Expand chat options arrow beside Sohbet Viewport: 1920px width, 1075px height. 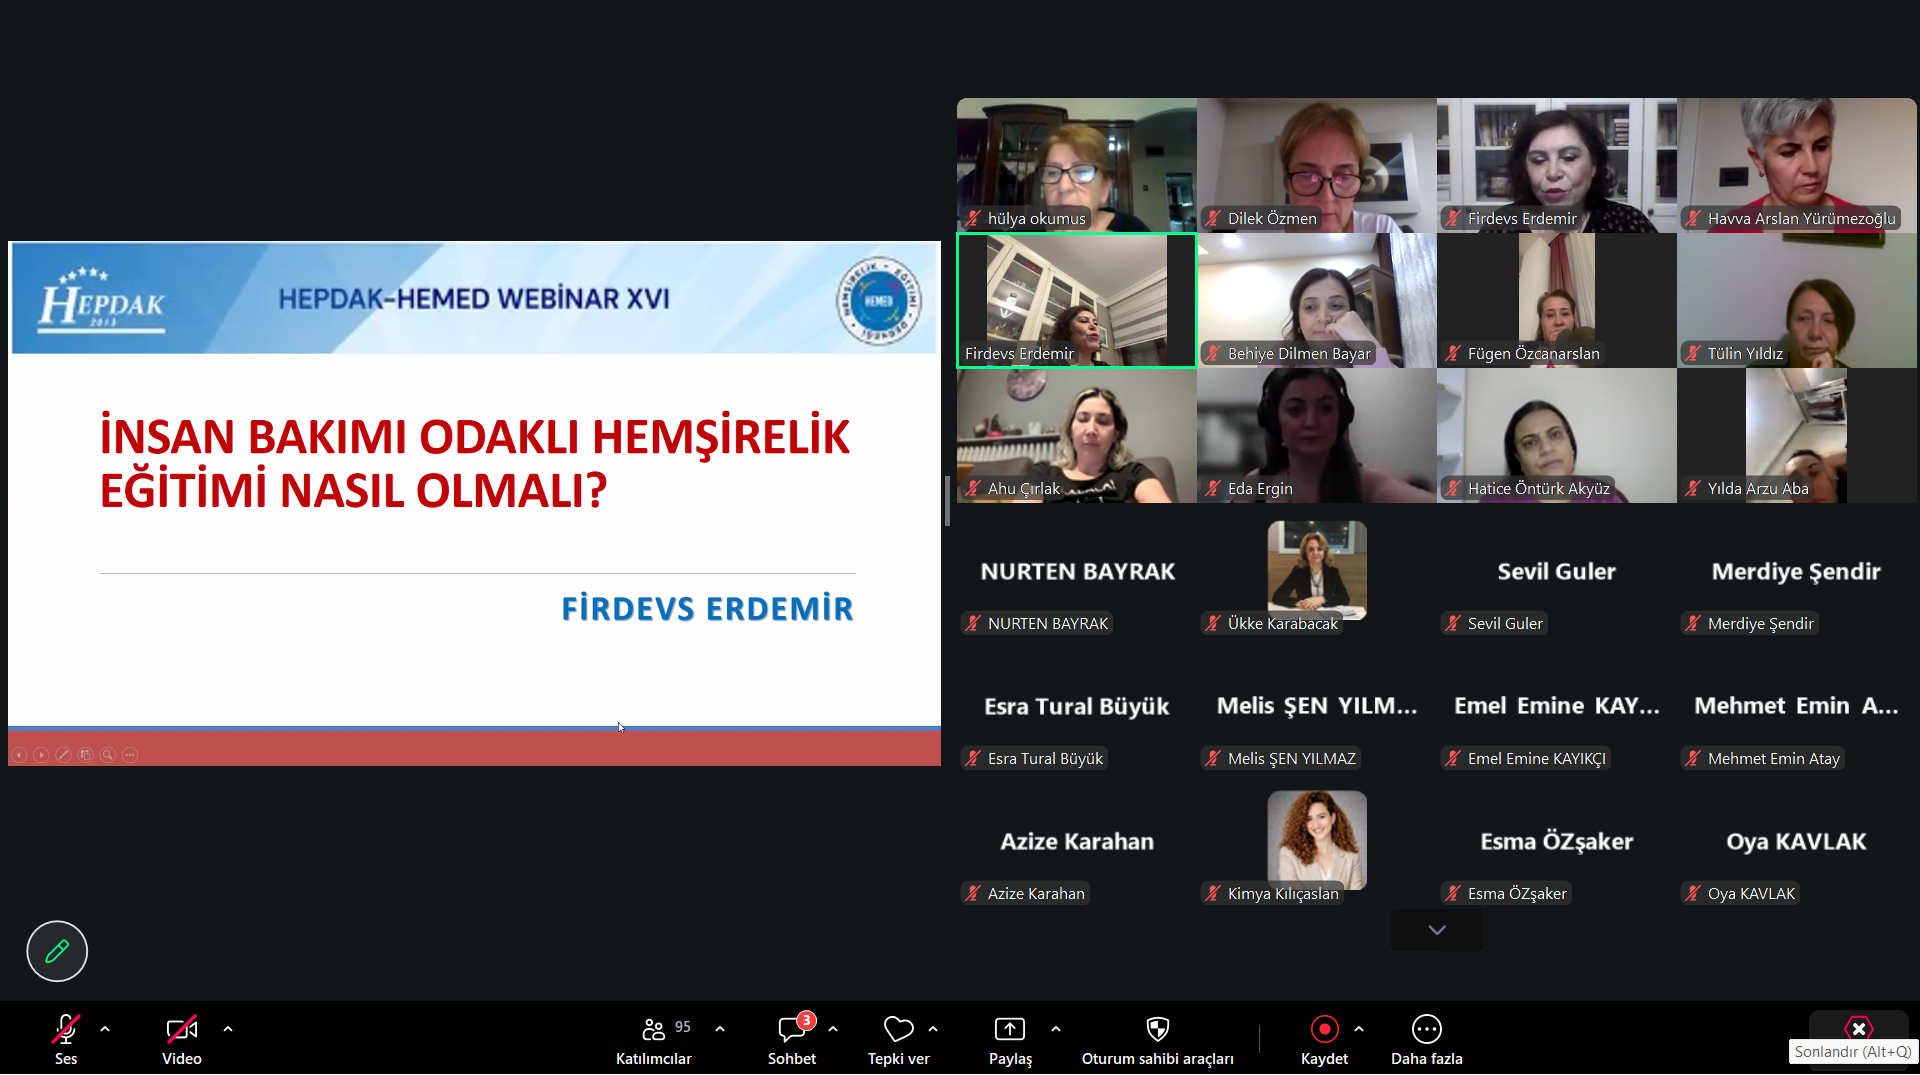coord(833,1029)
